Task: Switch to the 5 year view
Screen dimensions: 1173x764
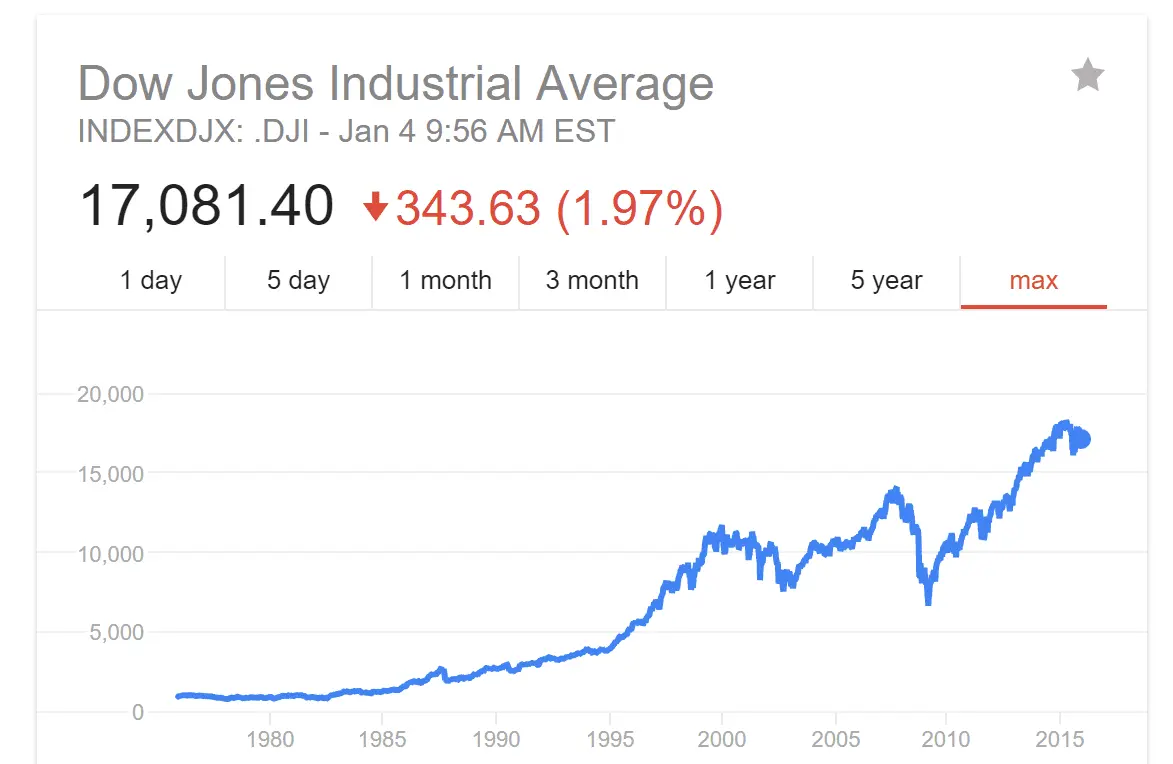Action: pyautogui.click(x=886, y=281)
